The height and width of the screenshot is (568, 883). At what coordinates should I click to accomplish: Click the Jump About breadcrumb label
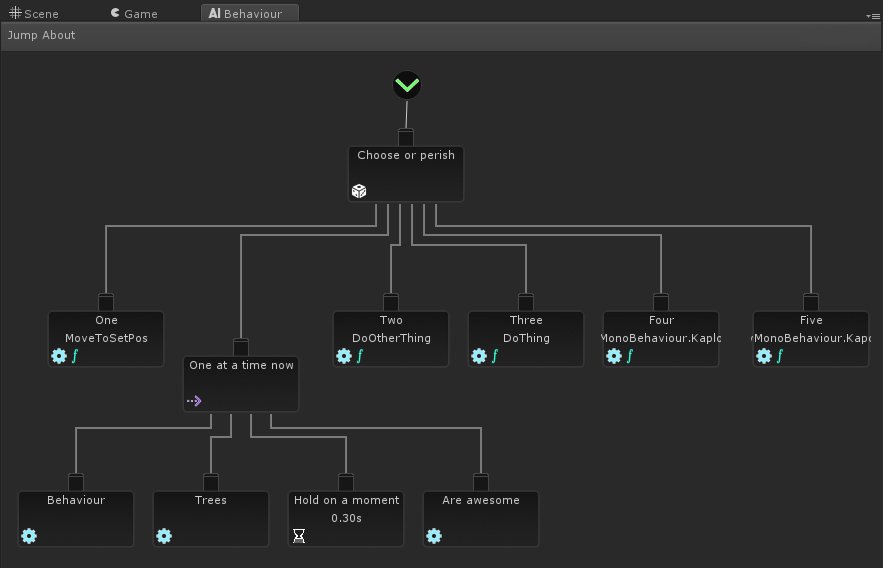coord(41,35)
